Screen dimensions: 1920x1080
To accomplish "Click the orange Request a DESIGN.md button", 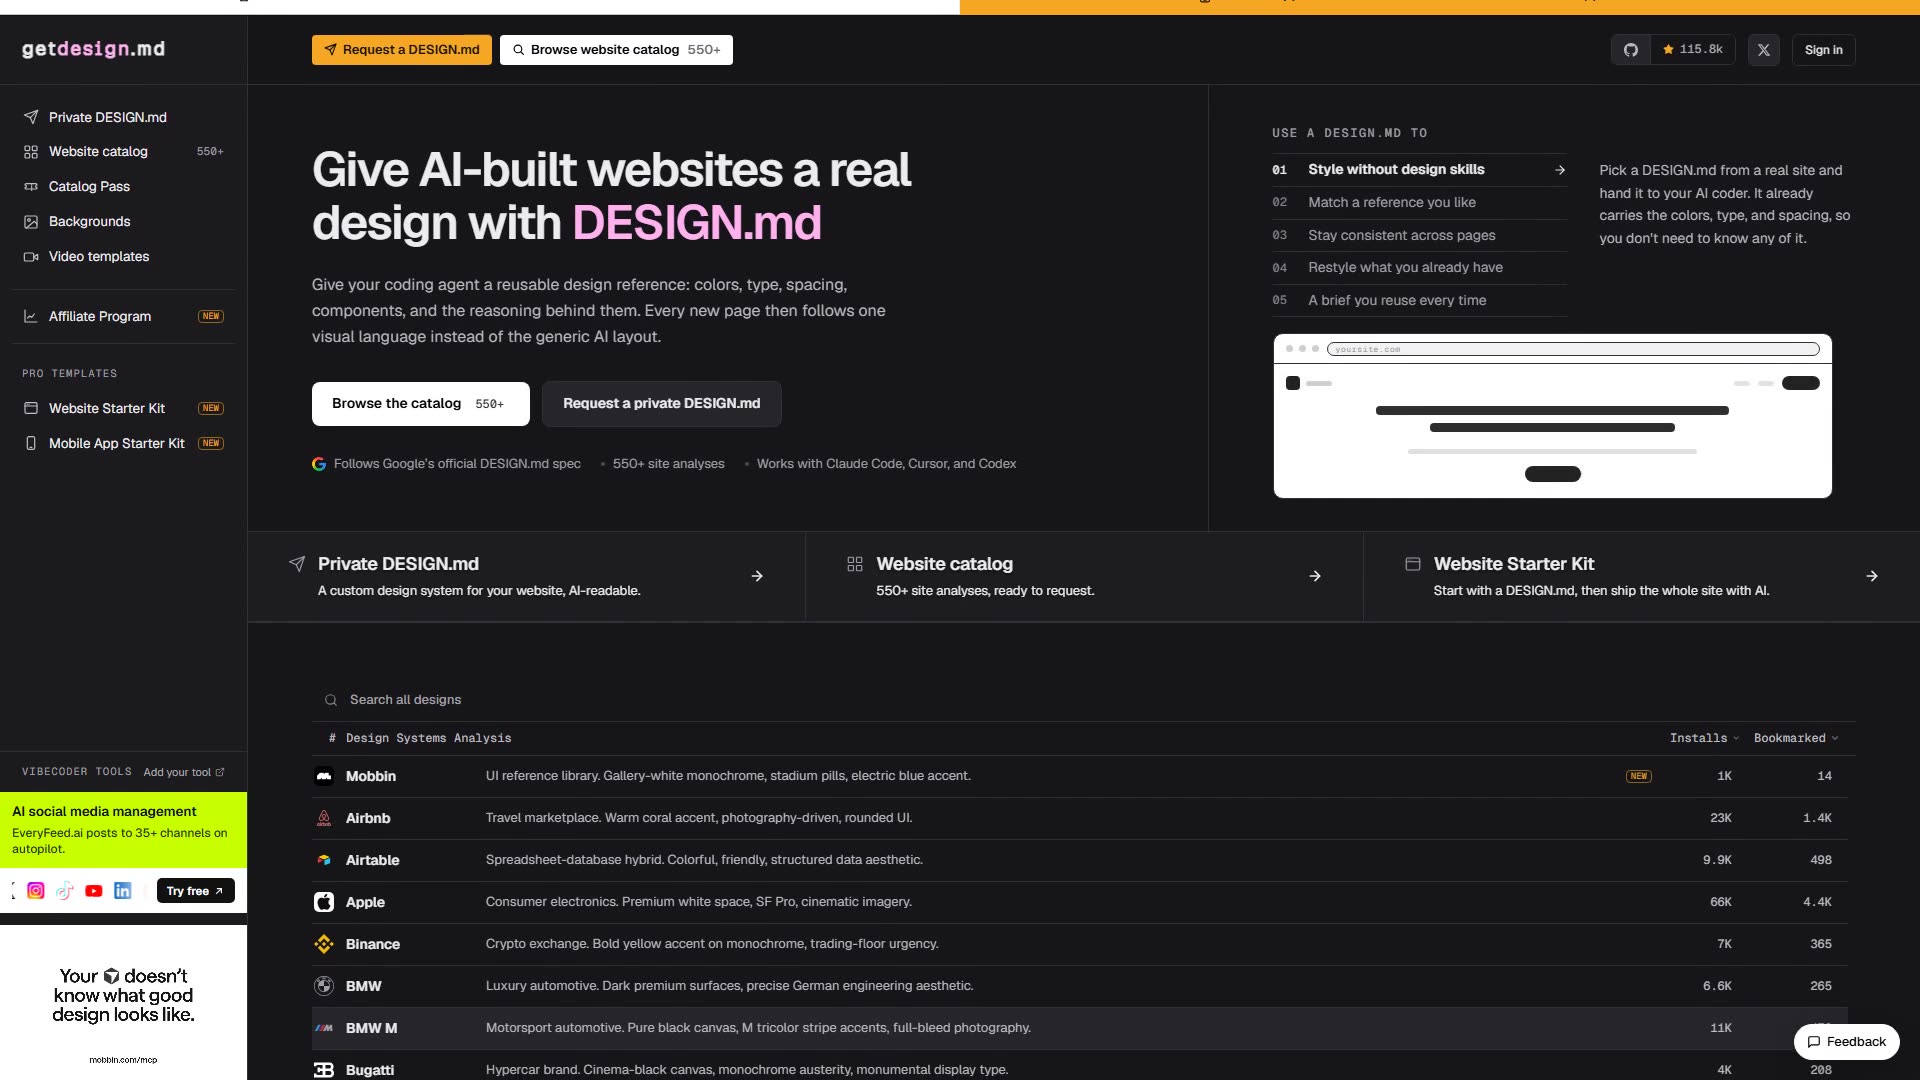I will click(x=402, y=50).
